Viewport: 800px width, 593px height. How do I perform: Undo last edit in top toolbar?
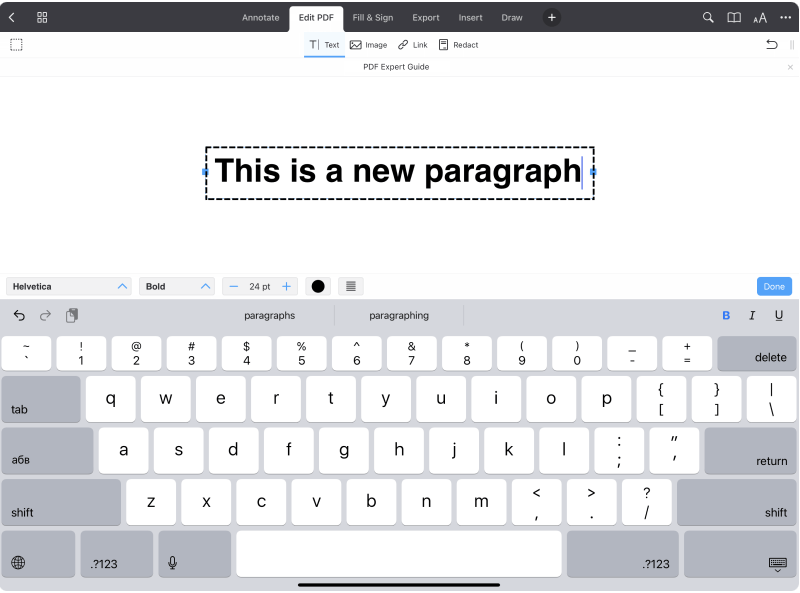click(x=771, y=45)
